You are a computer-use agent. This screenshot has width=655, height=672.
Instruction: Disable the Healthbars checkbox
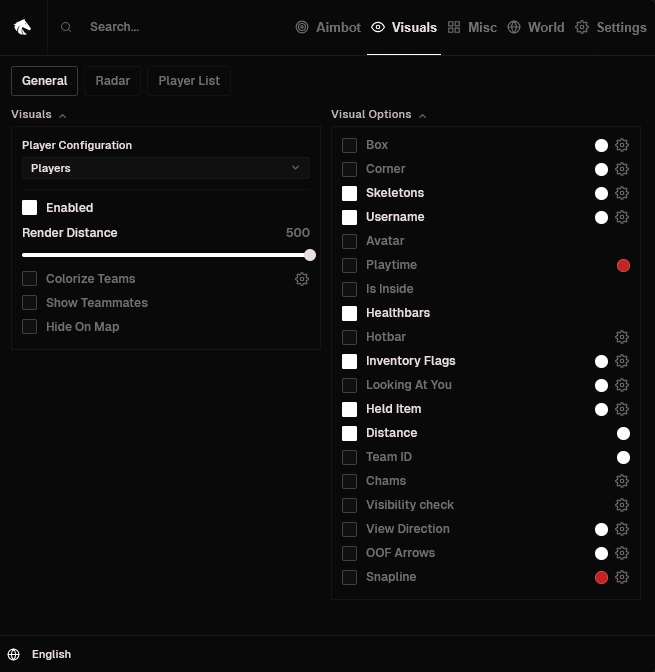click(x=349, y=313)
